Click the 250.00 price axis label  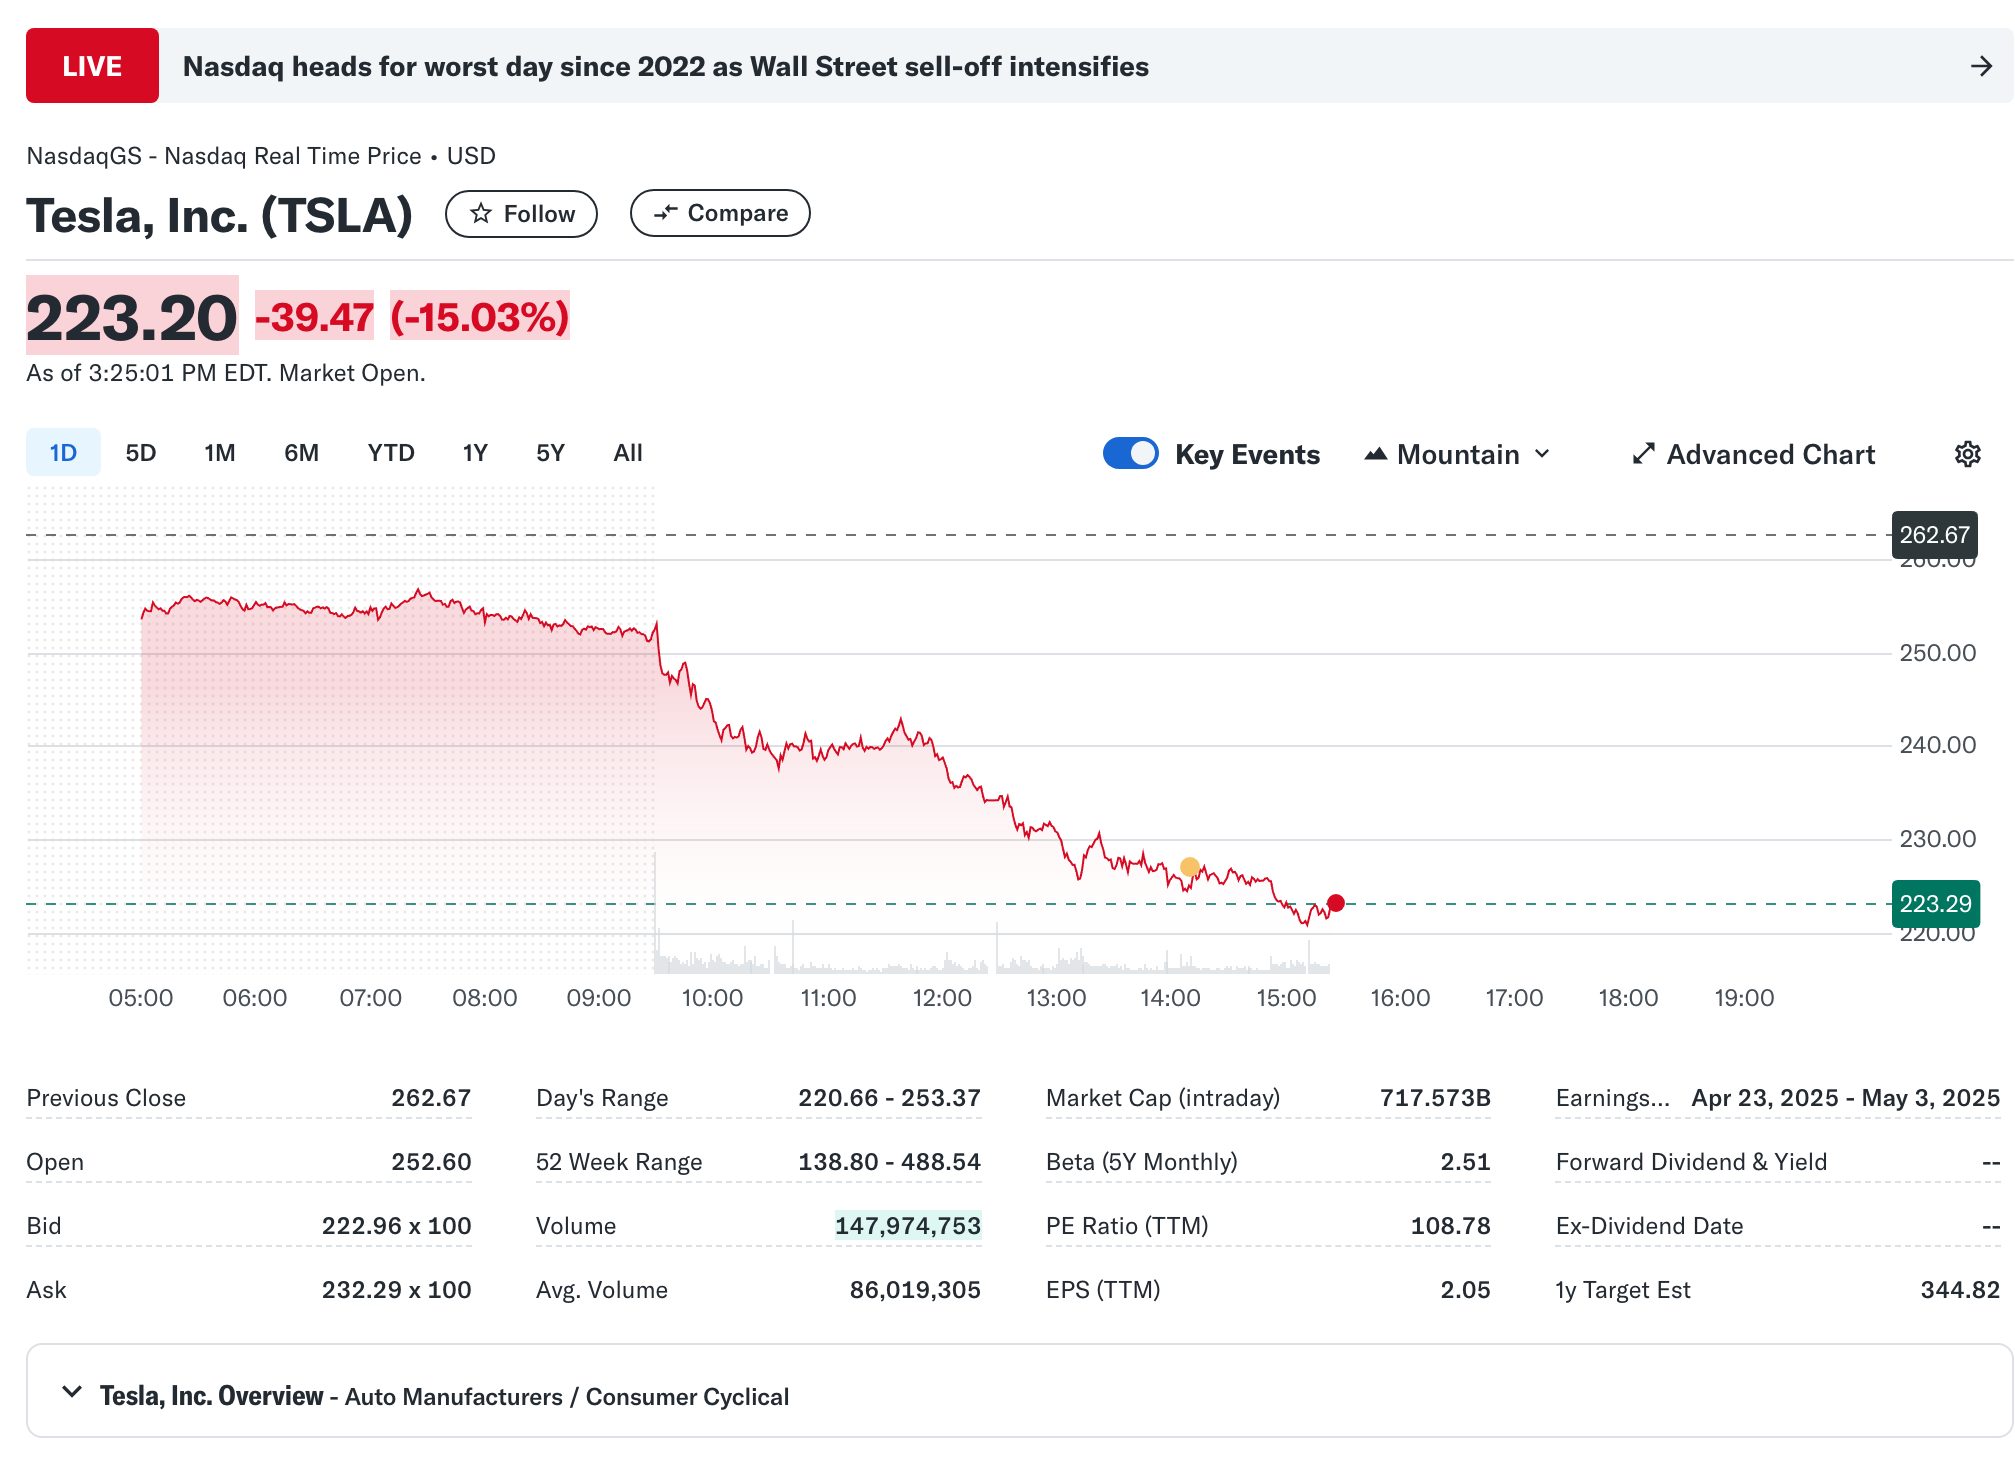coord(1938,653)
